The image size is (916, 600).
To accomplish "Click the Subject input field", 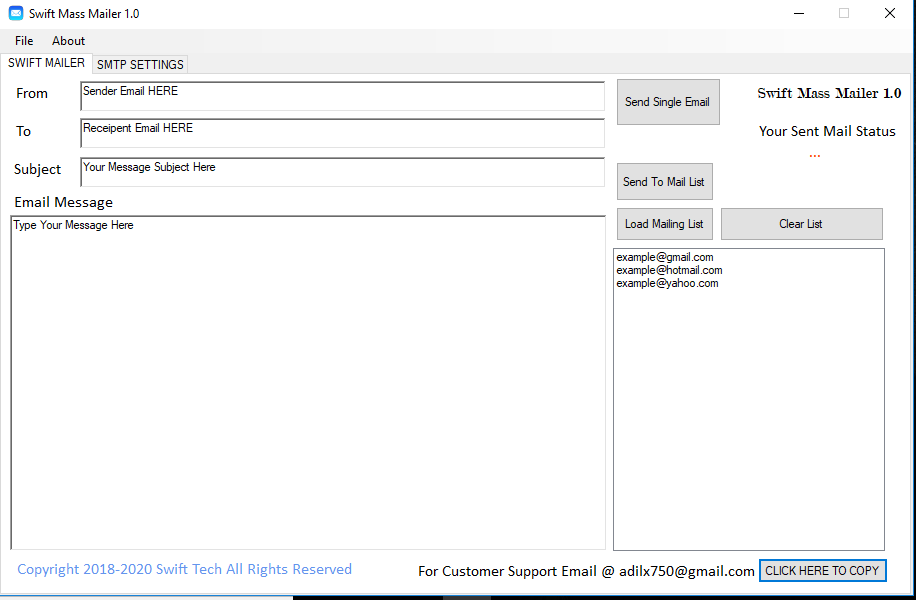I will 342,172.
